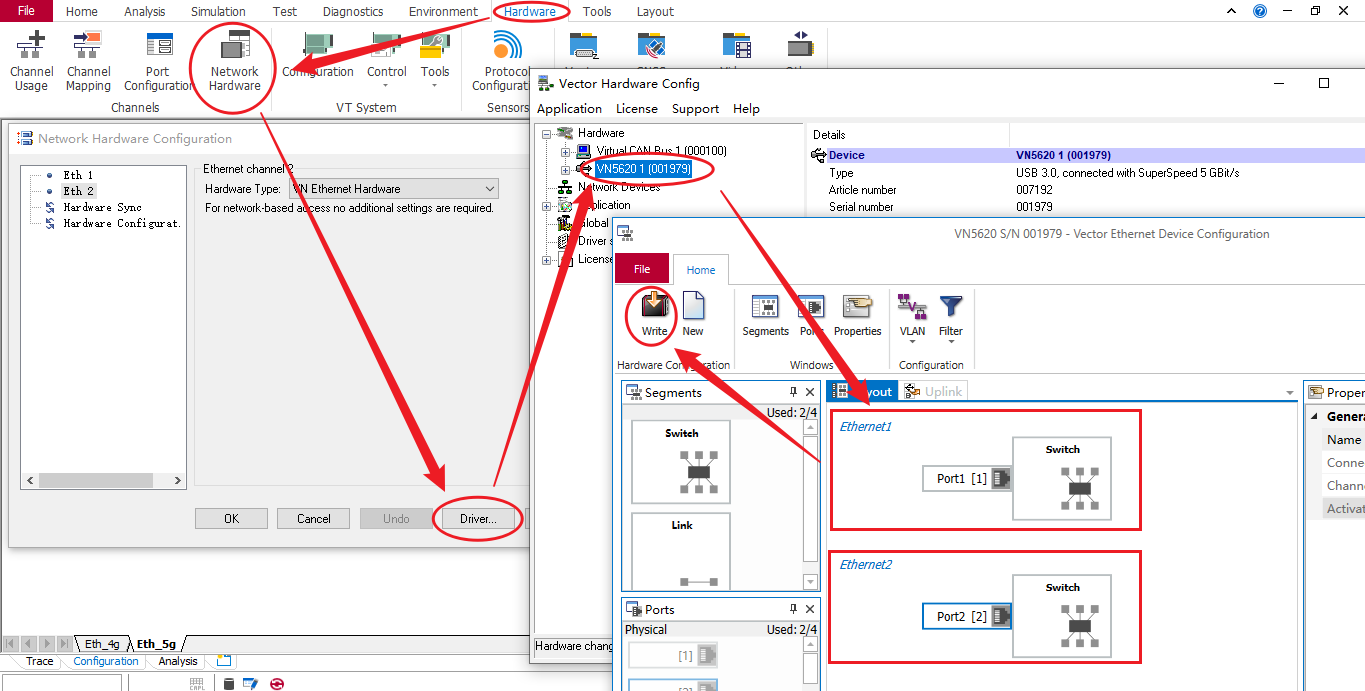Image resolution: width=1365 pixels, height=691 pixels.
Task: Open the Diagnostics ribbon tab
Action: pos(353,11)
